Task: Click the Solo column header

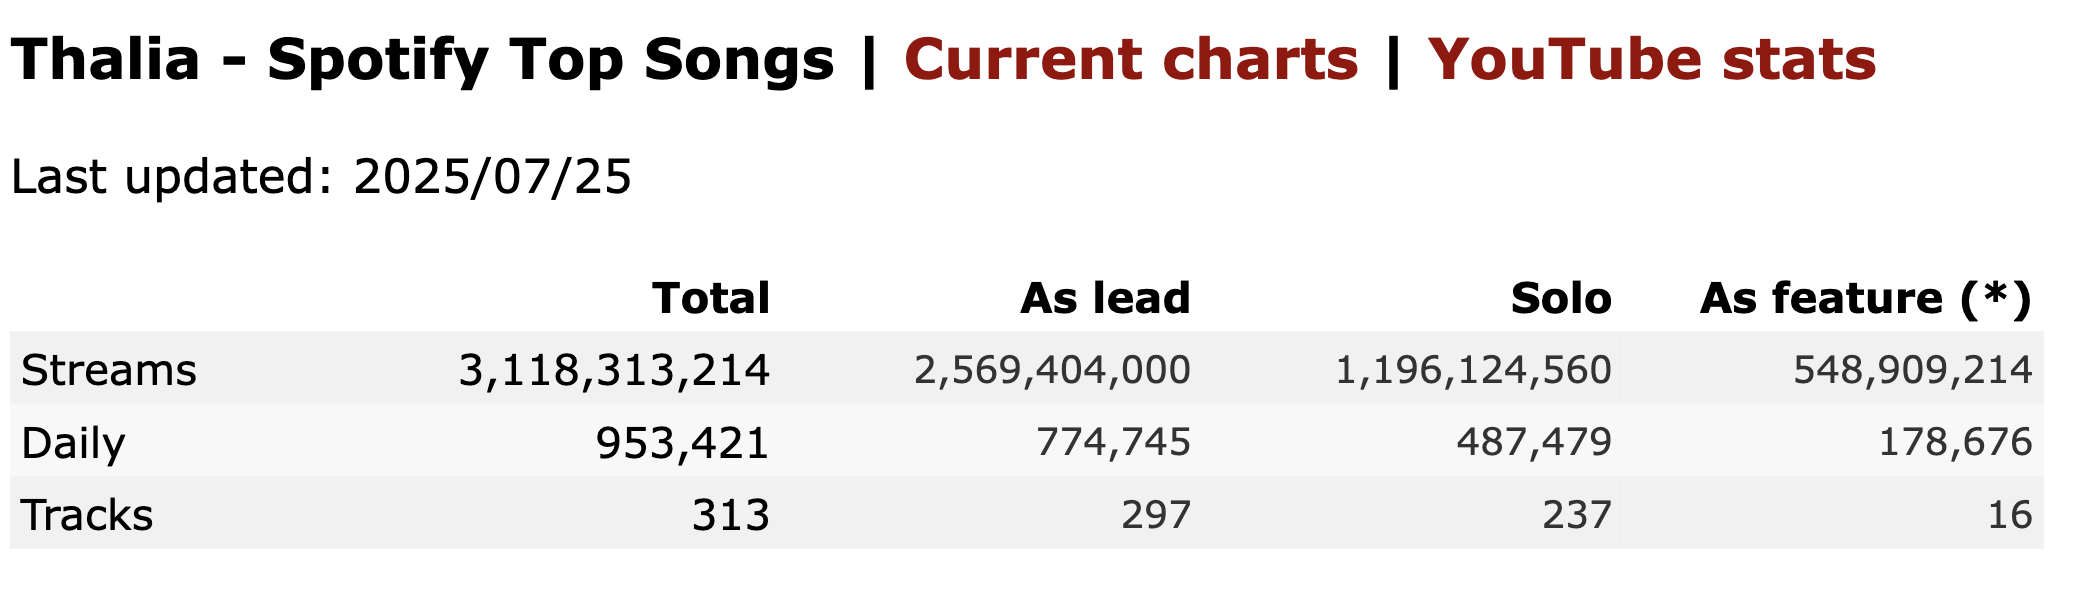Action: (x=1561, y=298)
